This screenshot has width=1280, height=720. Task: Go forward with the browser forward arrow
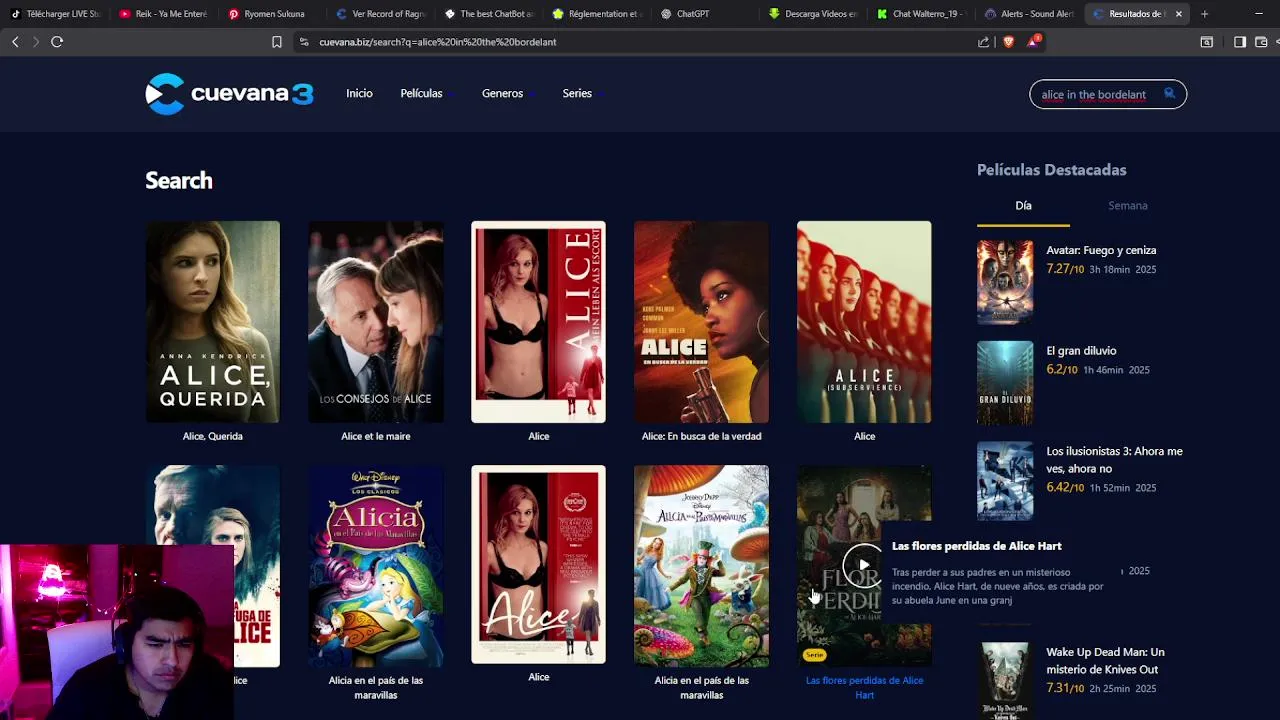point(36,42)
